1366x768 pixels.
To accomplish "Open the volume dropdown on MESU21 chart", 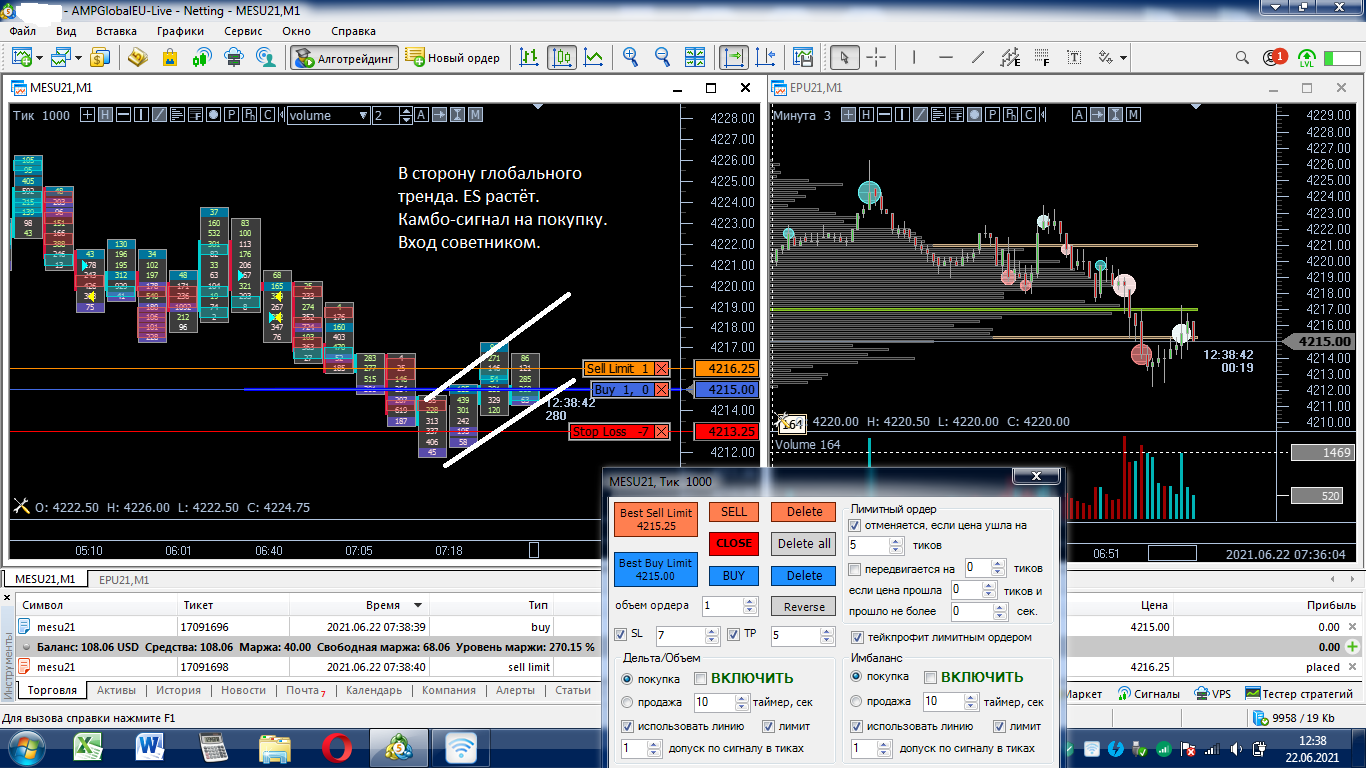I will (x=363, y=115).
